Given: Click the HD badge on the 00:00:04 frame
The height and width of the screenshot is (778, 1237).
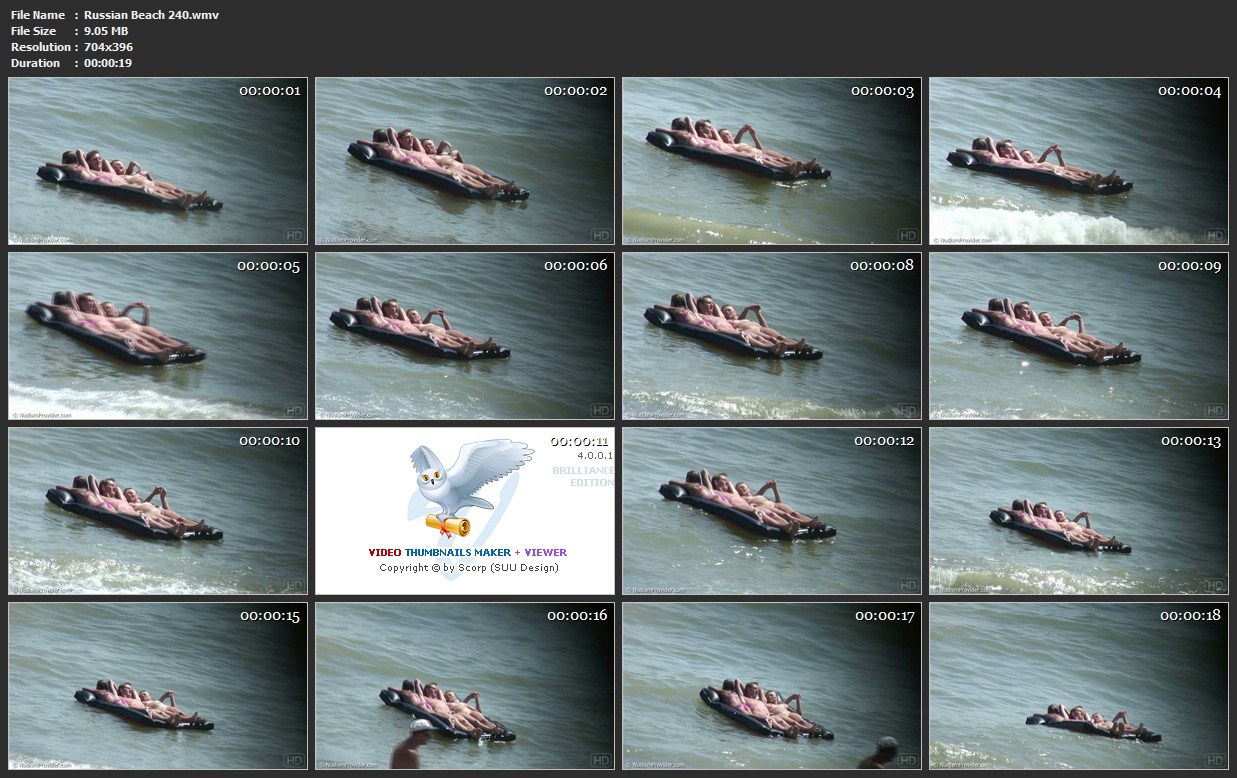Looking at the screenshot, I should click(x=1214, y=235).
